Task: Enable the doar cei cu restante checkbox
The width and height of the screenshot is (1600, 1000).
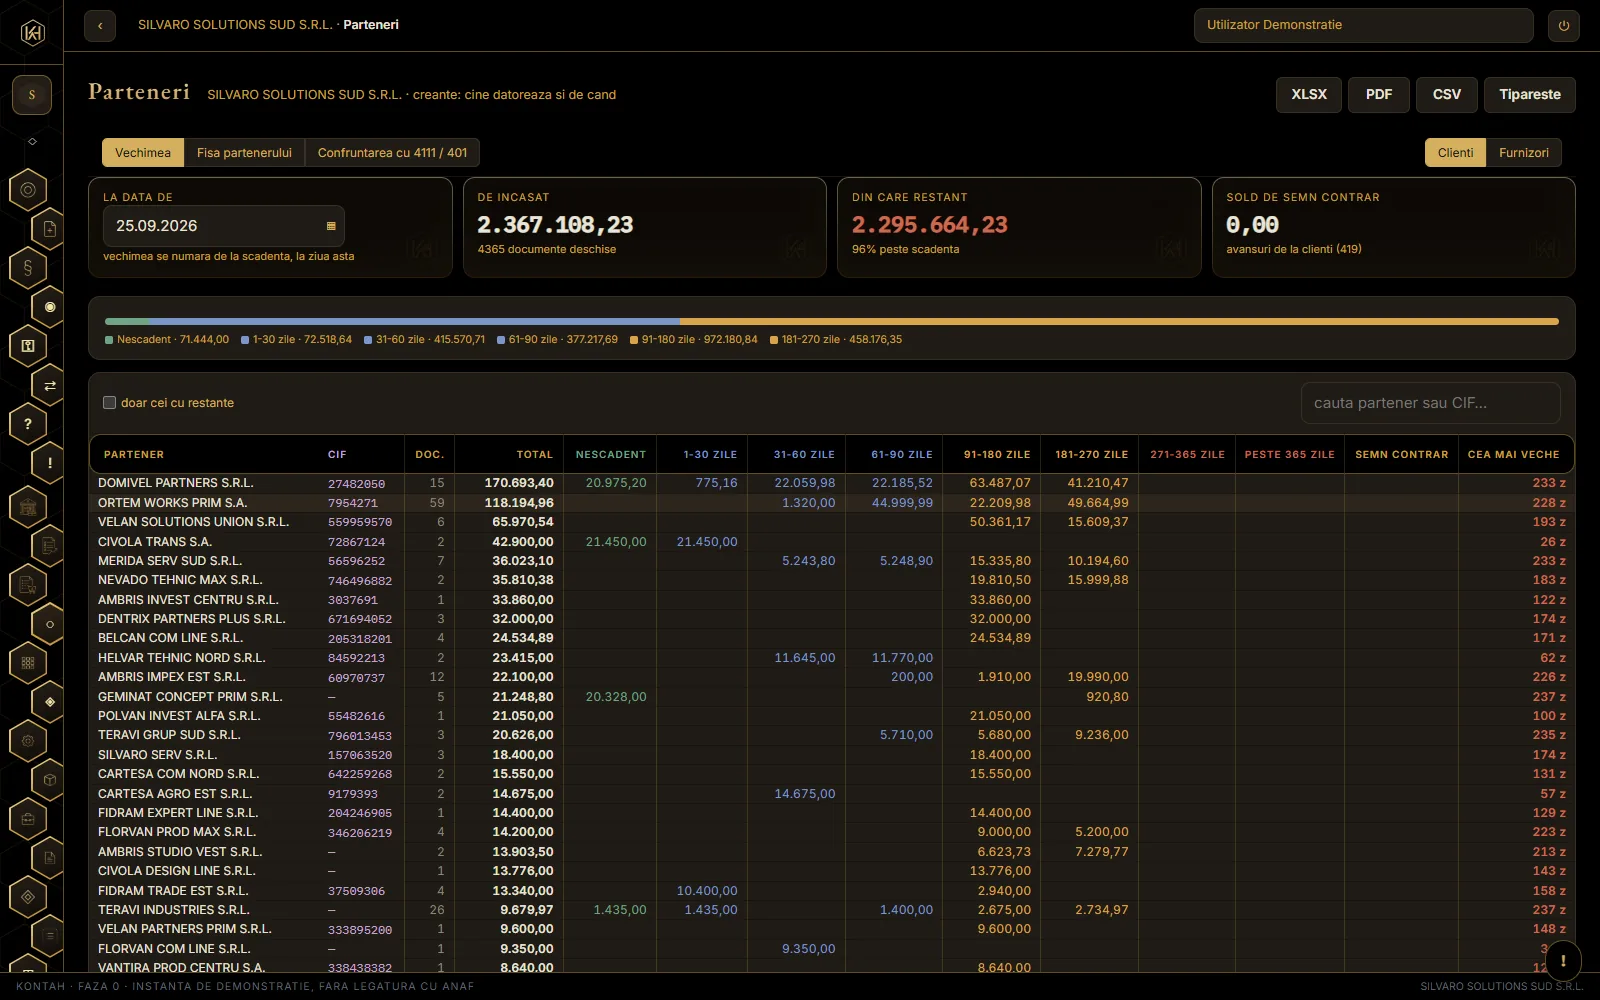Action: [110, 403]
